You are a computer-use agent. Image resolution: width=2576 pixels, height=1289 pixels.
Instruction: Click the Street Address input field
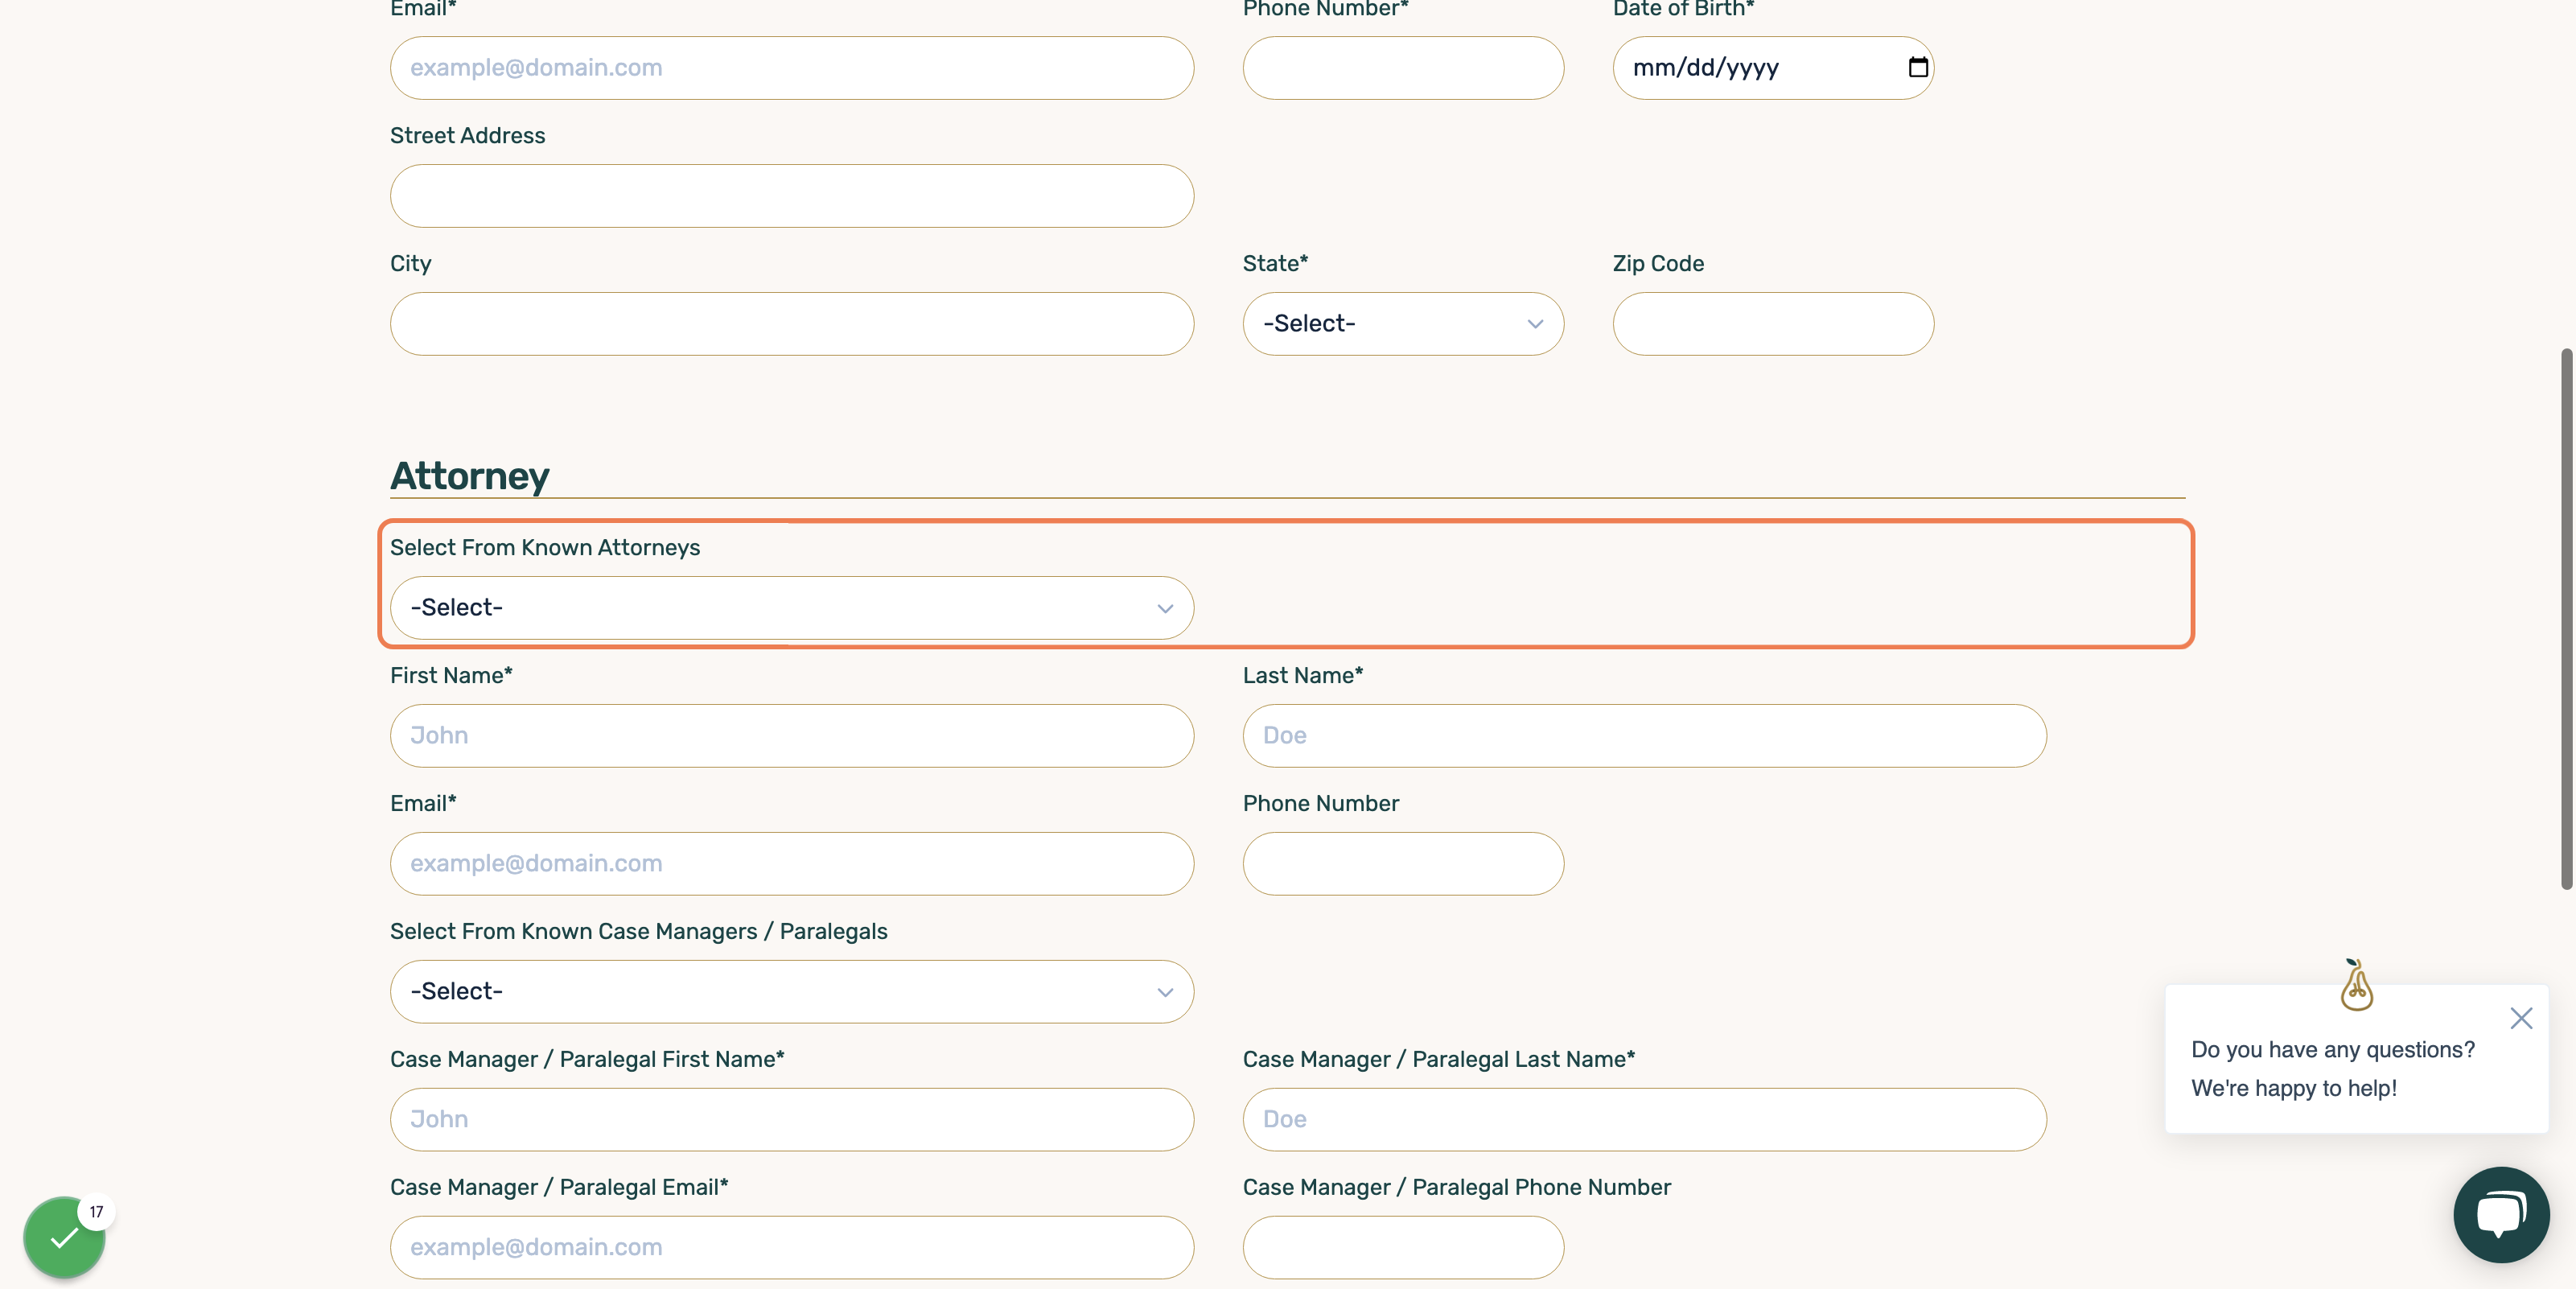(791, 196)
